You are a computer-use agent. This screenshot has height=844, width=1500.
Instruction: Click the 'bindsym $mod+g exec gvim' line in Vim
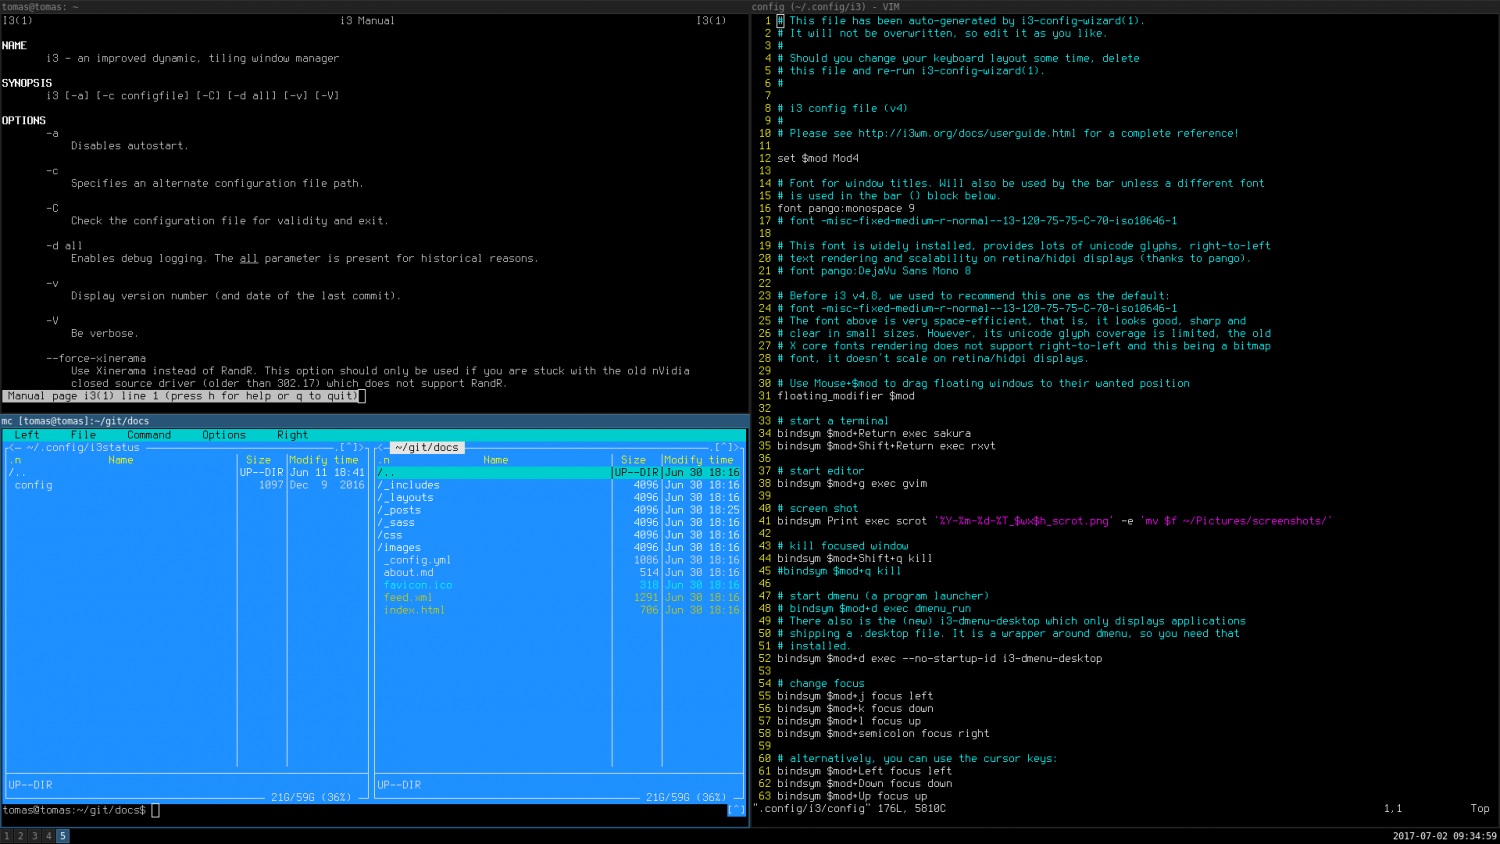point(852,483)
